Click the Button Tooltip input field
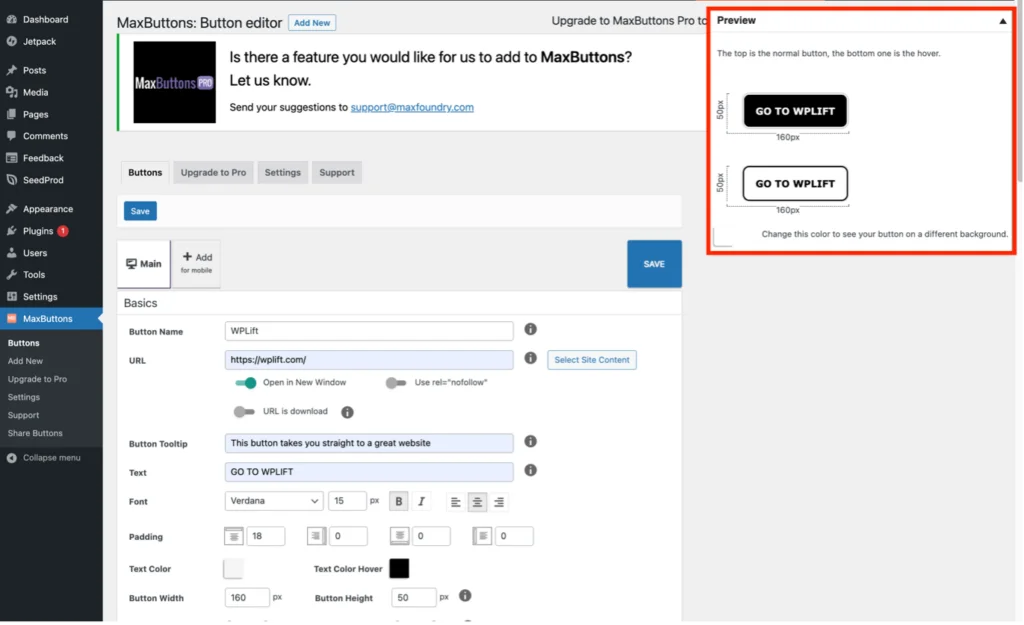 pos(369,443)
